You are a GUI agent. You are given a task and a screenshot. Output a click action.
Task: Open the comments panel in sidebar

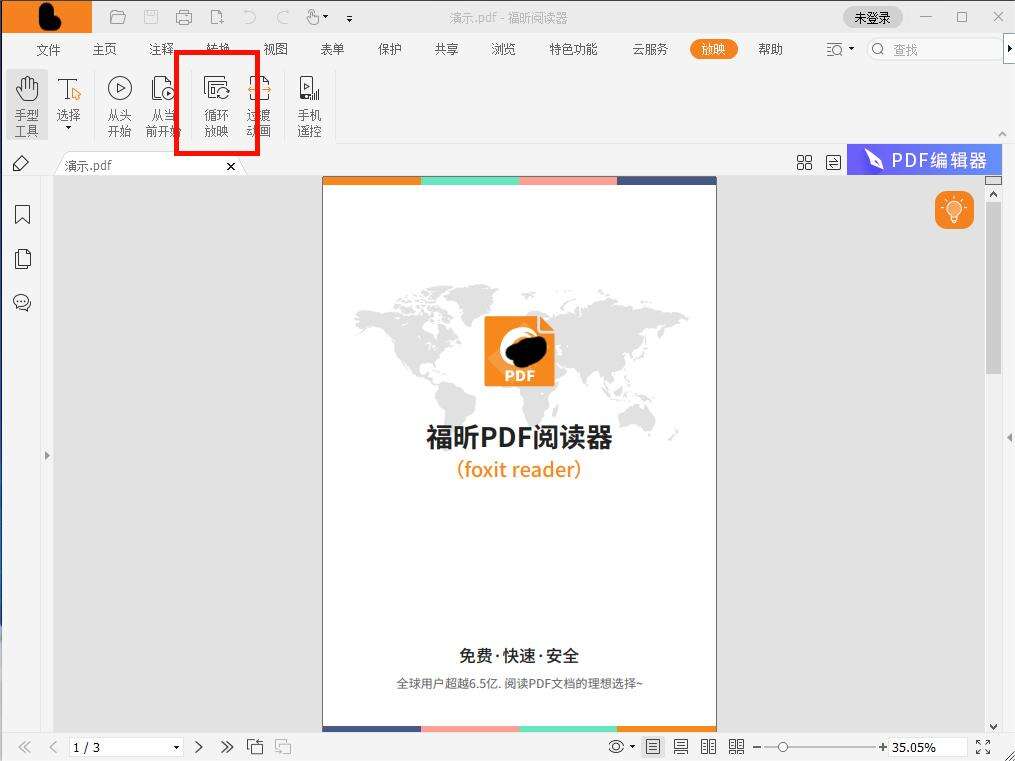22,303
